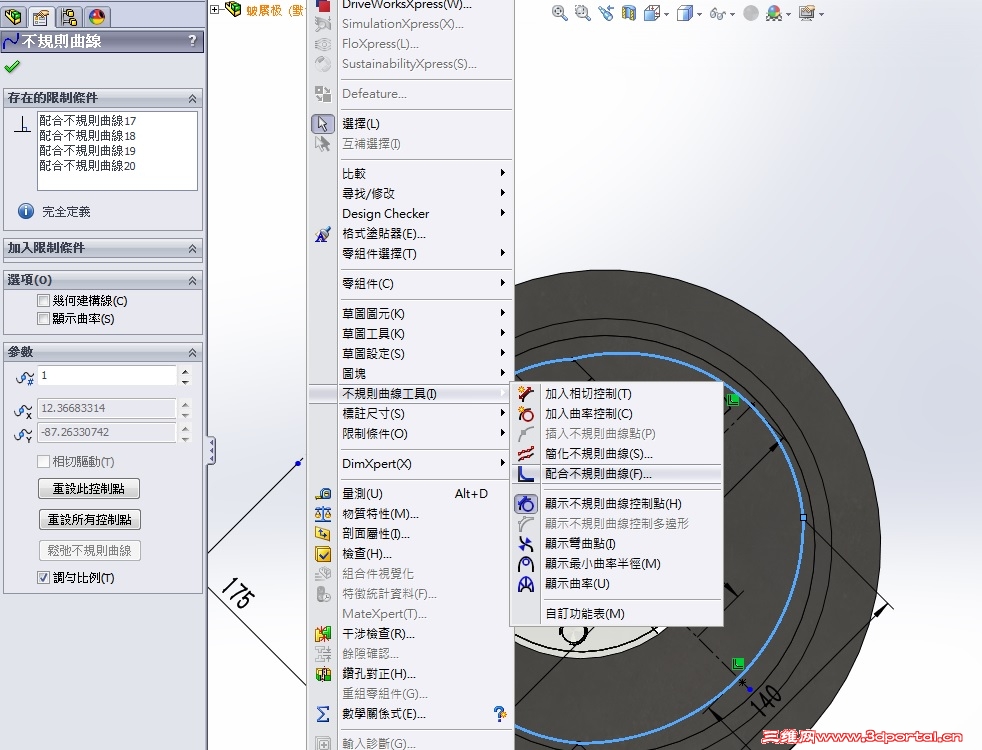
Task: Collapse the 參數 section
Action: click(192, 352)
